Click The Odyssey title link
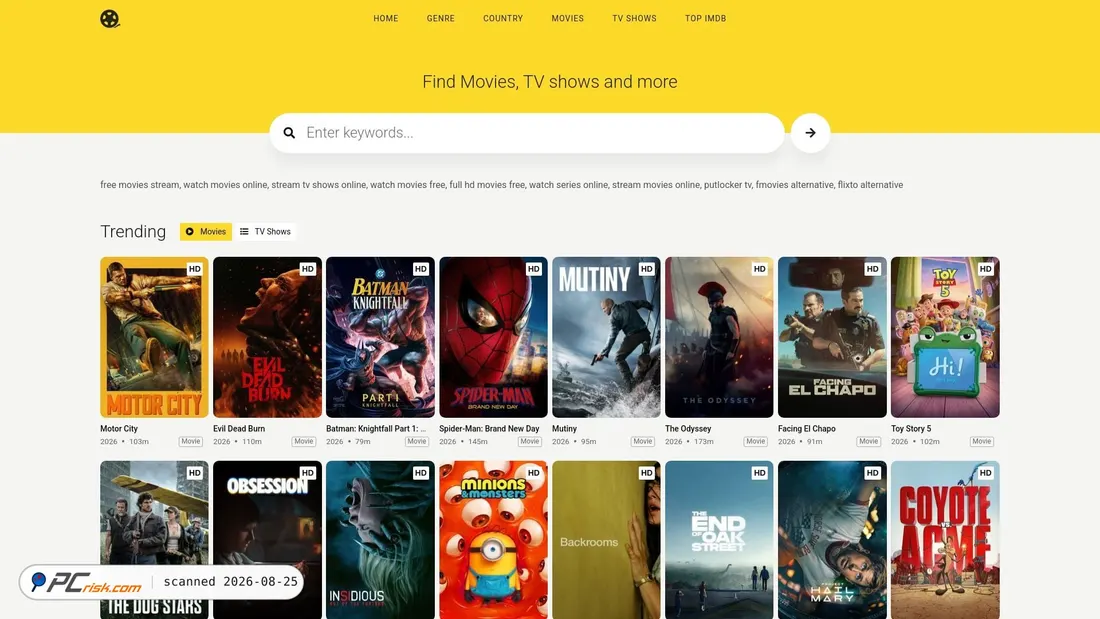Viewport: 1100px width, 619px height. point(688,429)
